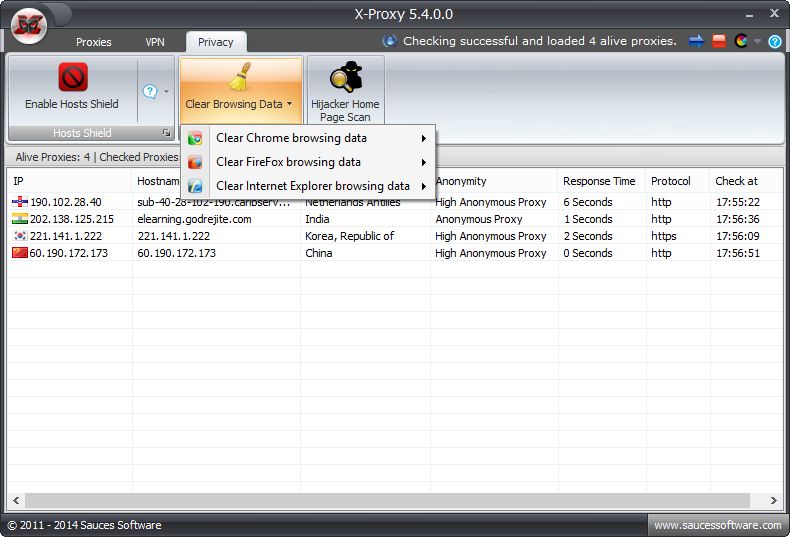This screenshot has width=790, height=537.
Task: Click the Checking successful status message
Action: tap(540, 41)
